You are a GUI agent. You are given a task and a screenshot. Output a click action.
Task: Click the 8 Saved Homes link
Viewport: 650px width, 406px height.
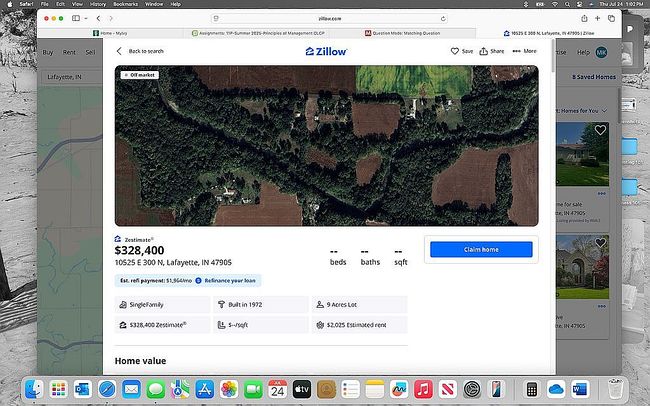click(x=594, y=77)
